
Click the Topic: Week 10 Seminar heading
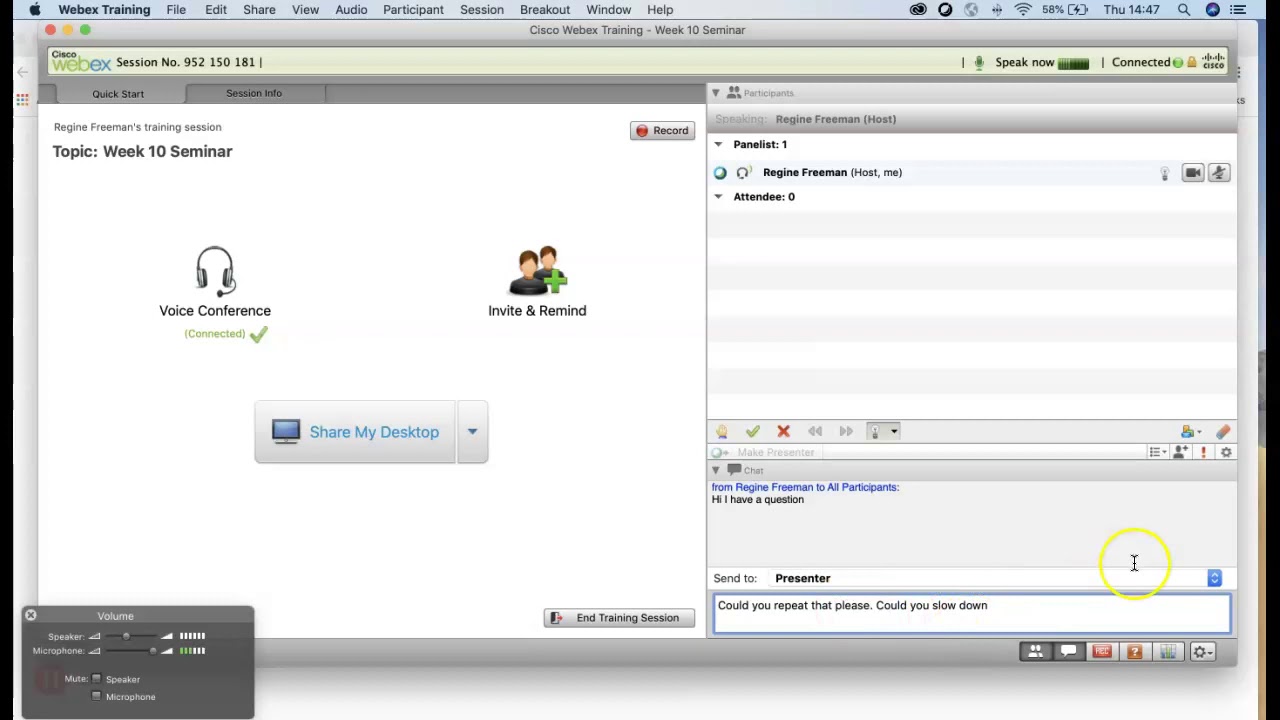click(x=142, y=152)
